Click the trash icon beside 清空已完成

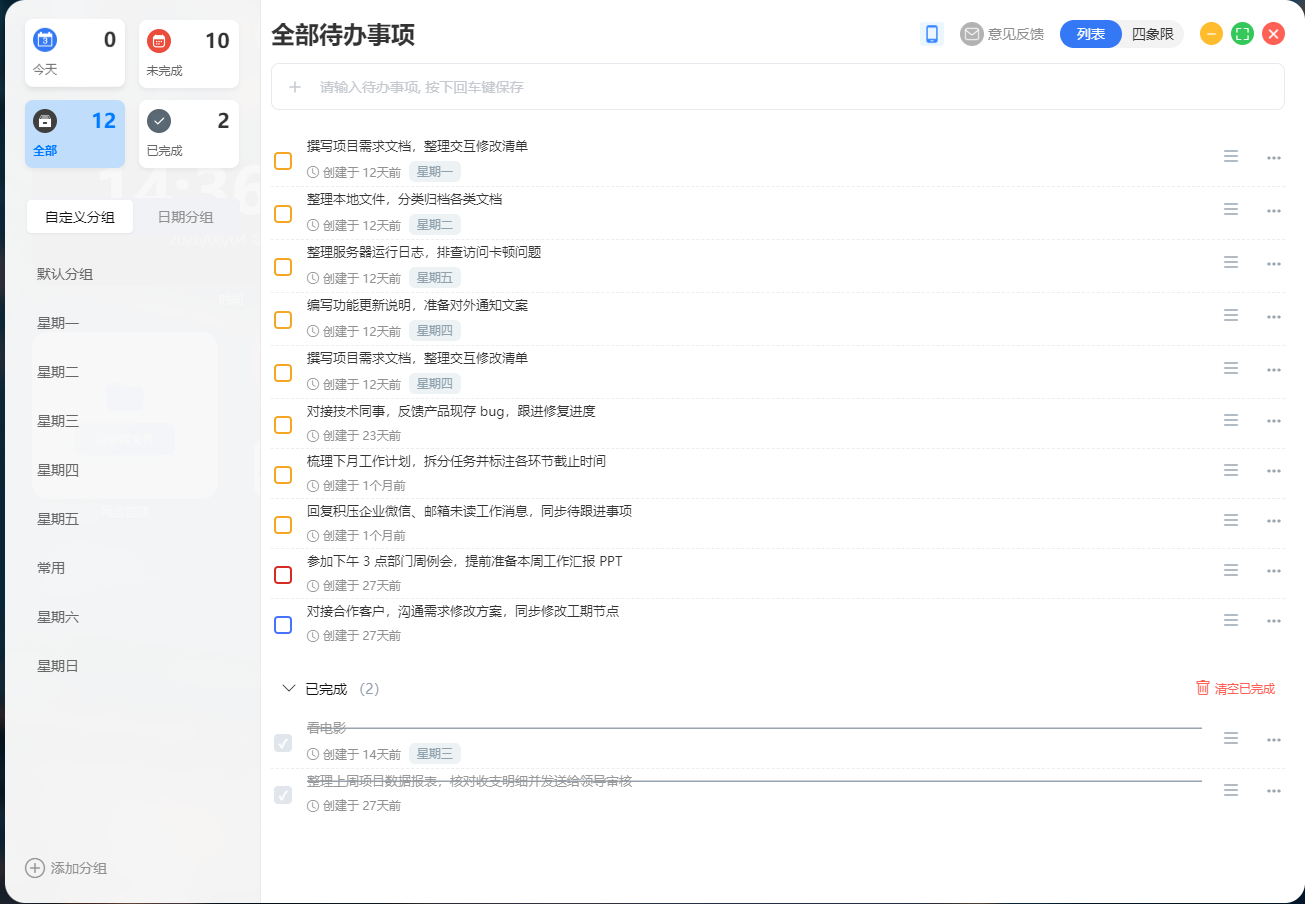(1203, 688)
